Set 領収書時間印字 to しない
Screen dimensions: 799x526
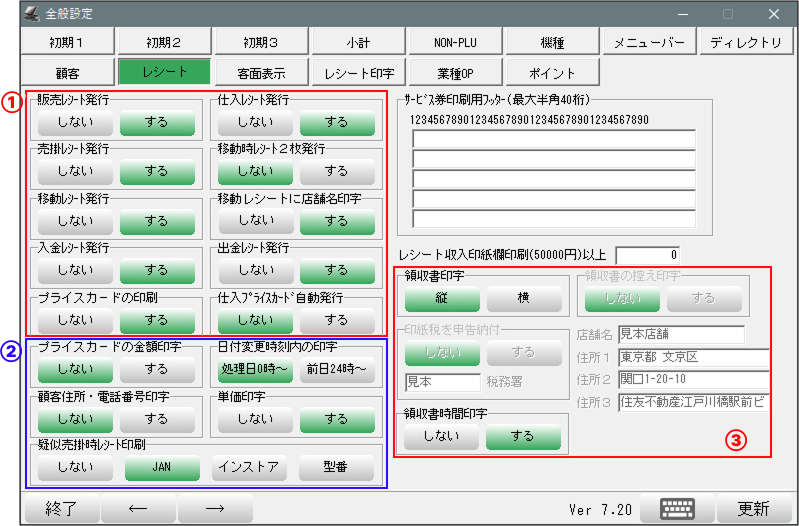coord(435,437)
